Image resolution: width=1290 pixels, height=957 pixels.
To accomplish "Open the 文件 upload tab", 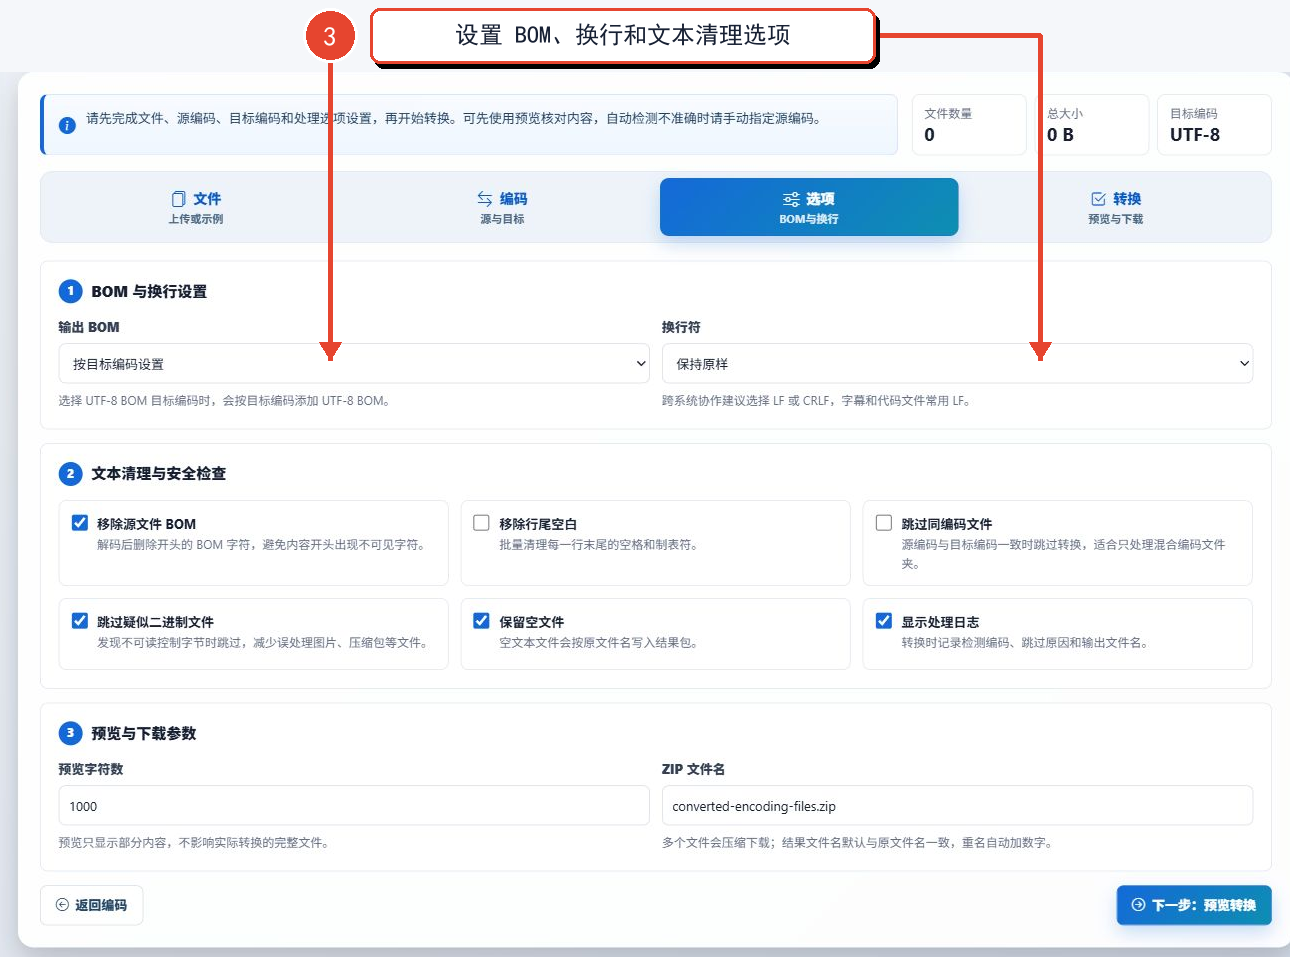I will [196, 207].
